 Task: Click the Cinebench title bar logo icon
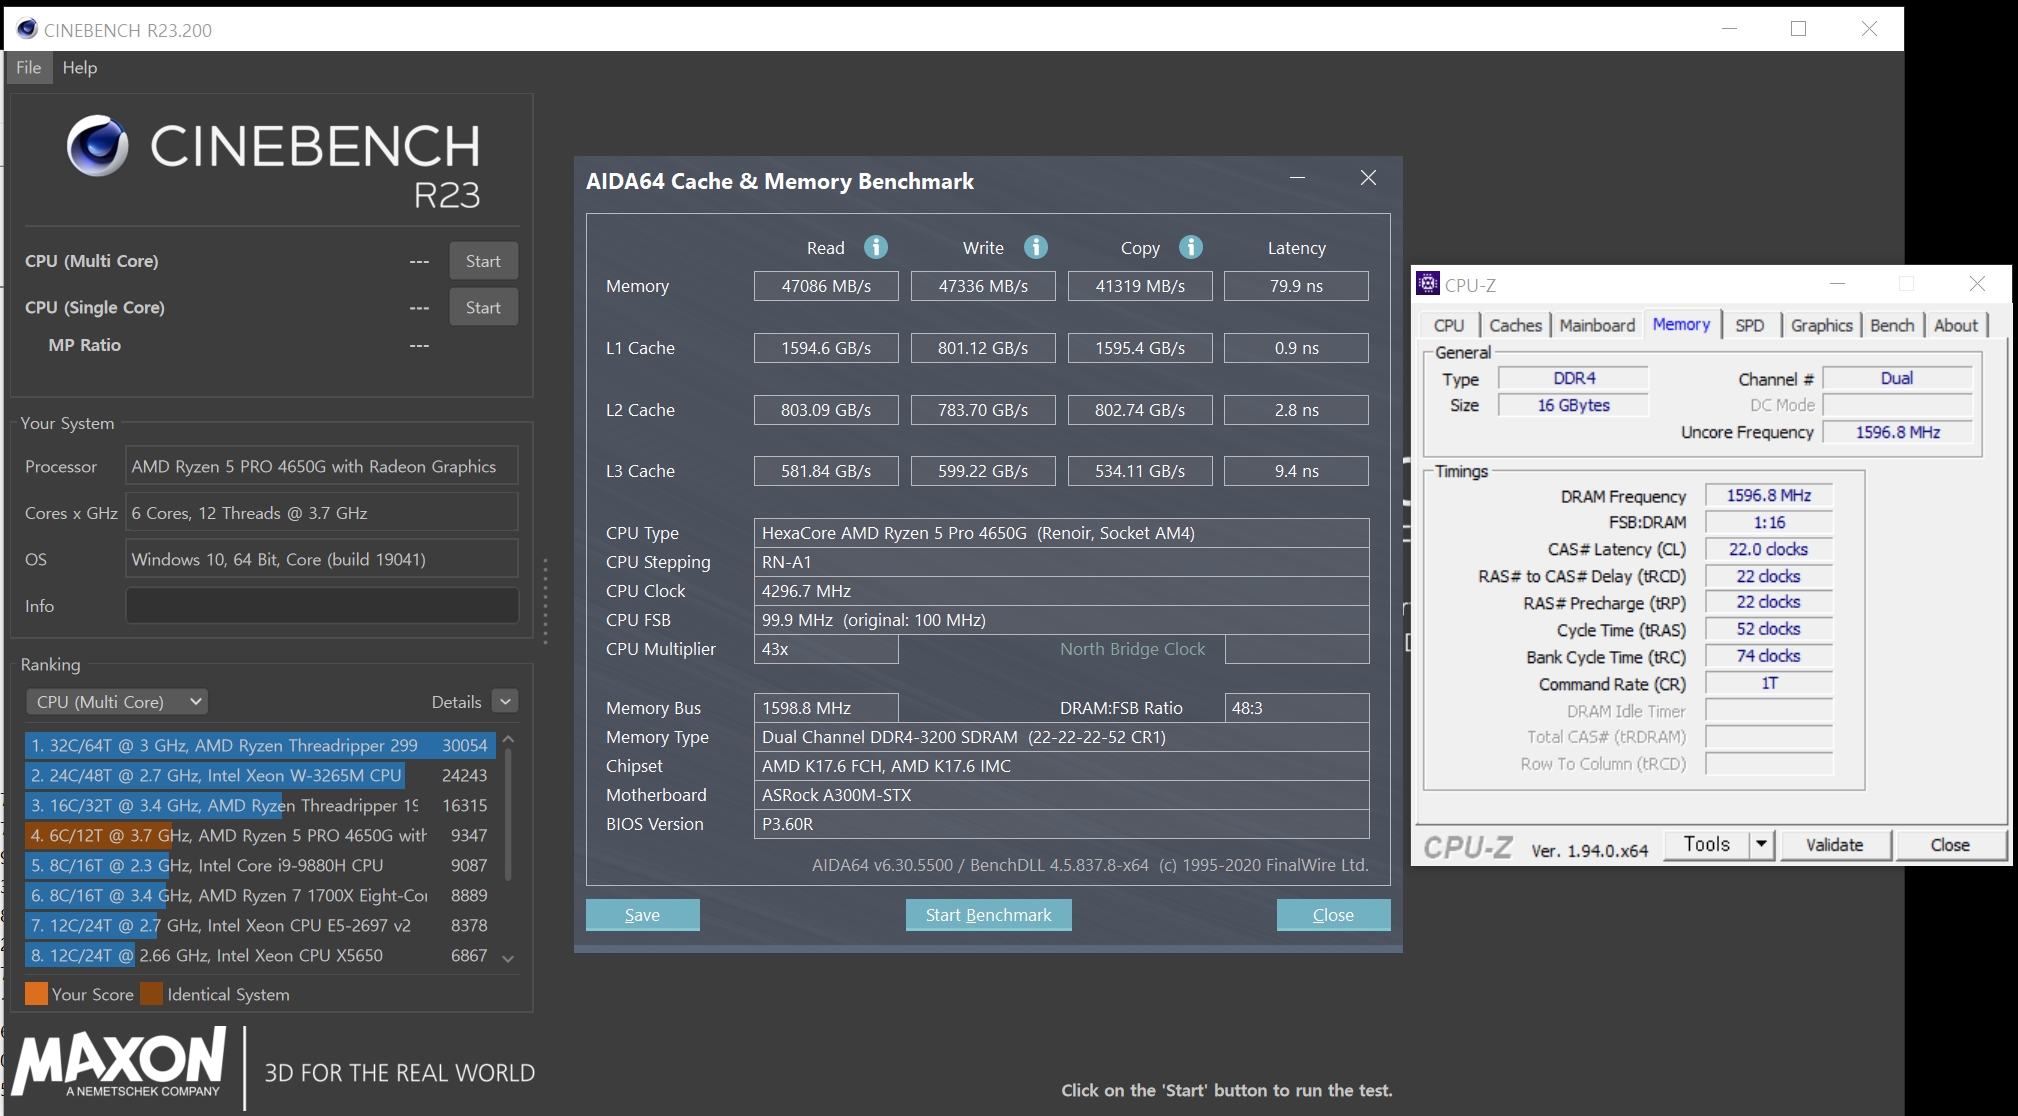coord(27,29)
